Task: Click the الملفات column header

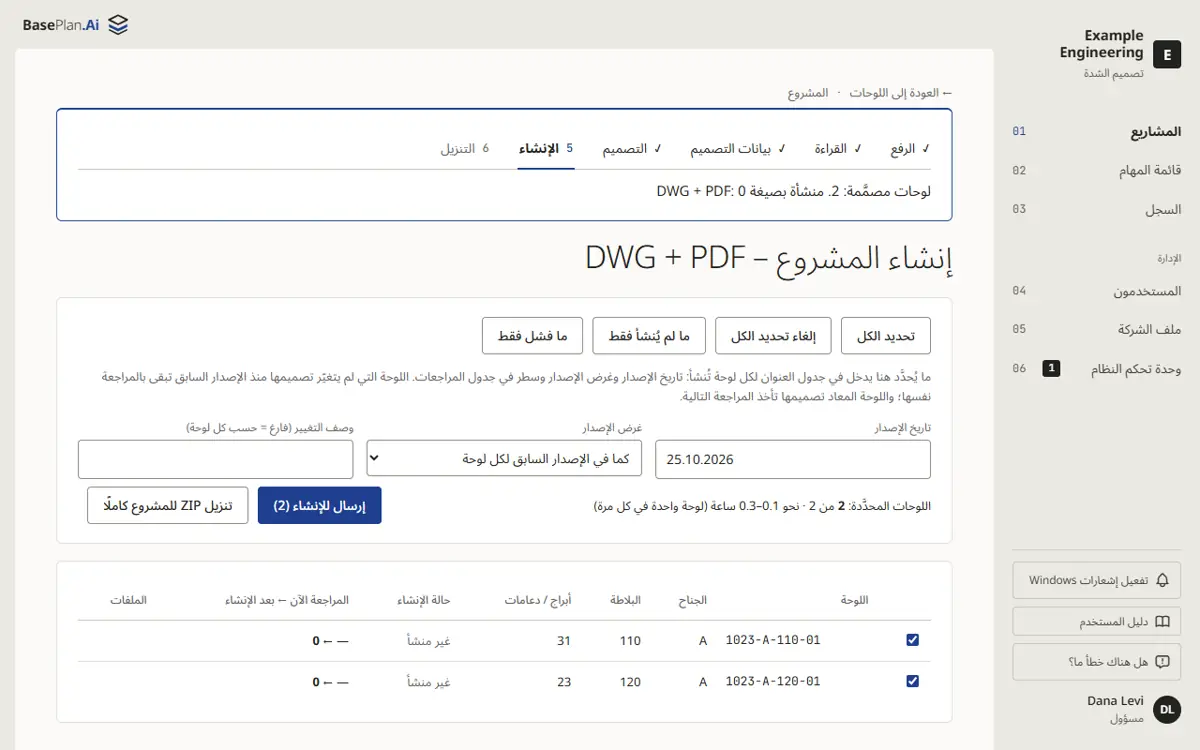Action: (x=128, y=600)
